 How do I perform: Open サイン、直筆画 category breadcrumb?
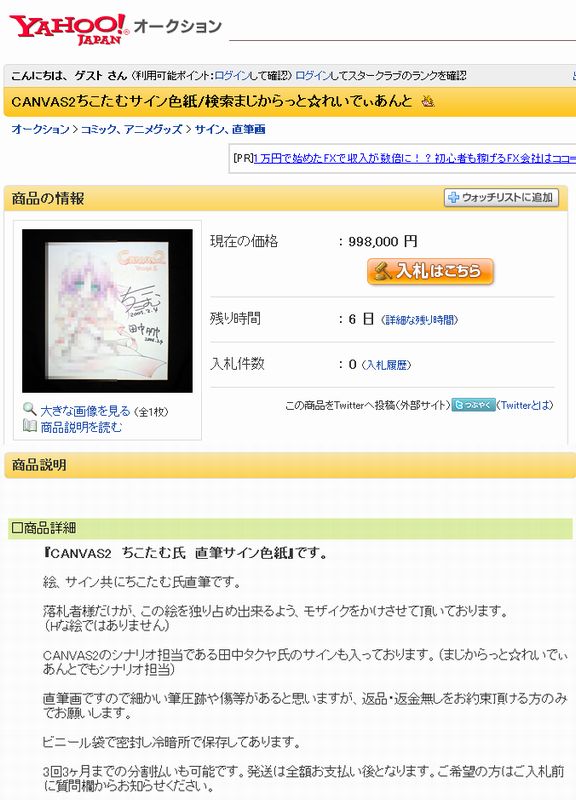point(230,129)
